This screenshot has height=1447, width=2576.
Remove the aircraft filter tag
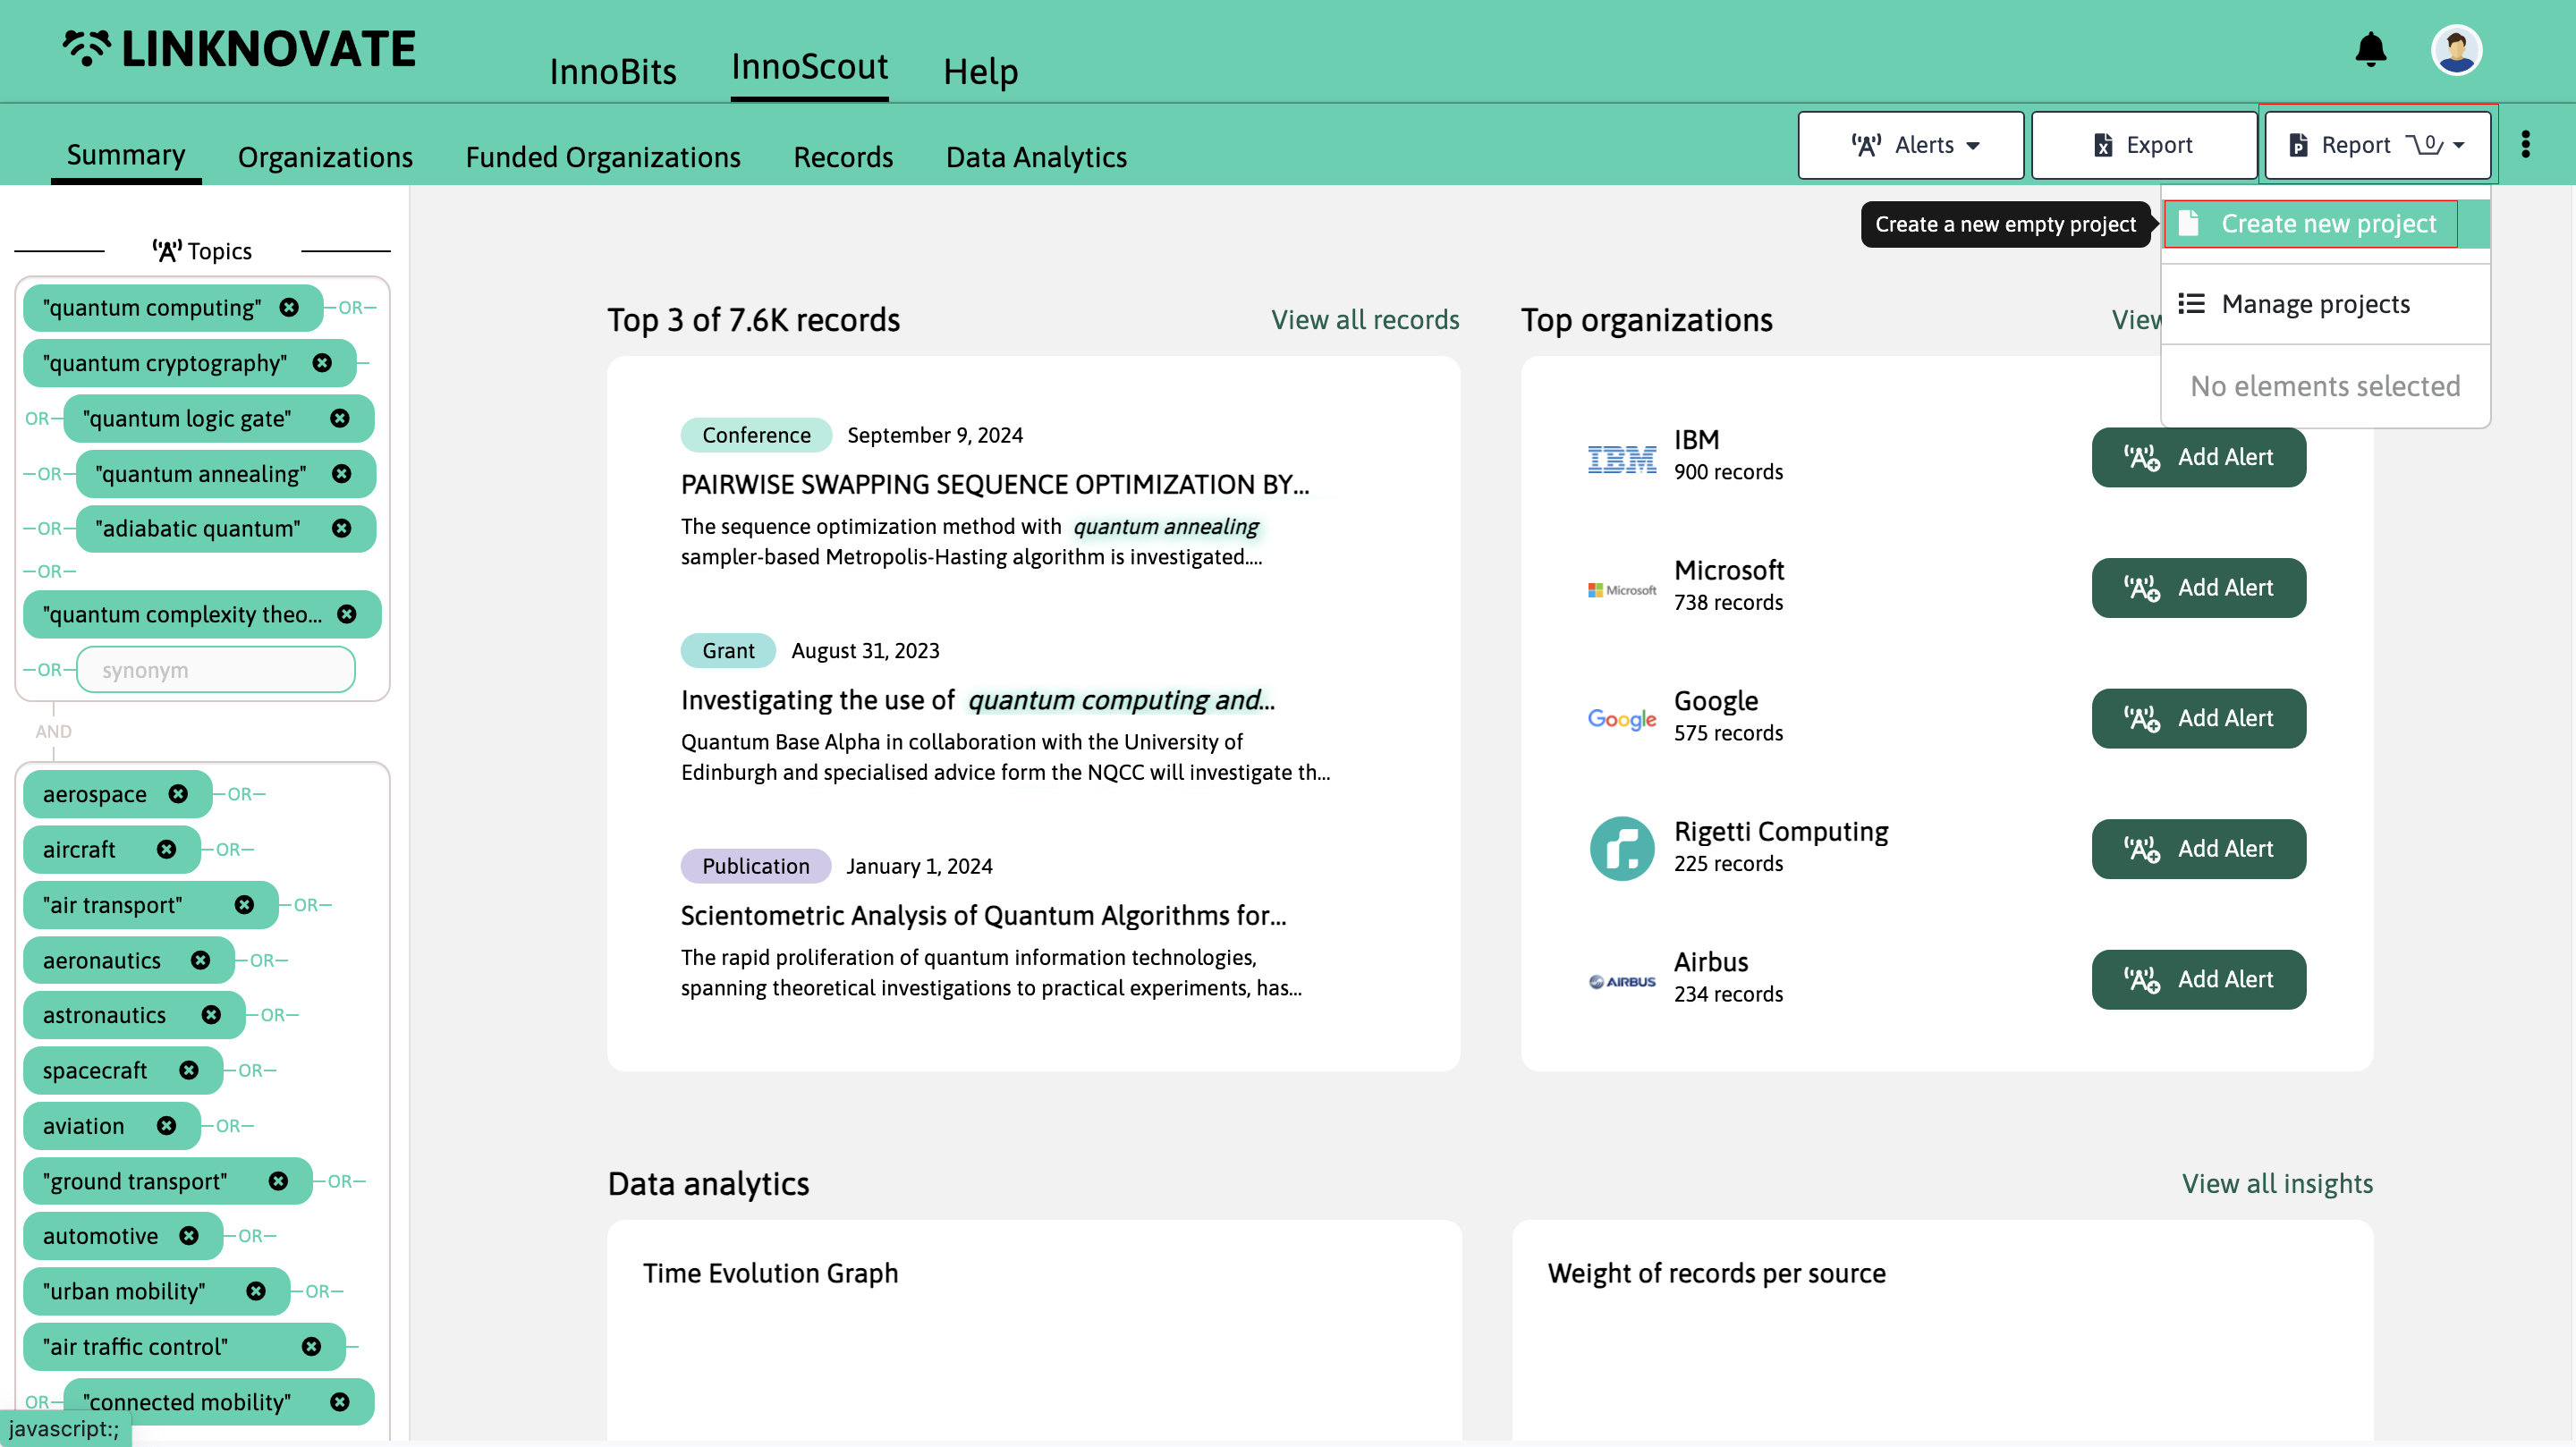point(166,849)
